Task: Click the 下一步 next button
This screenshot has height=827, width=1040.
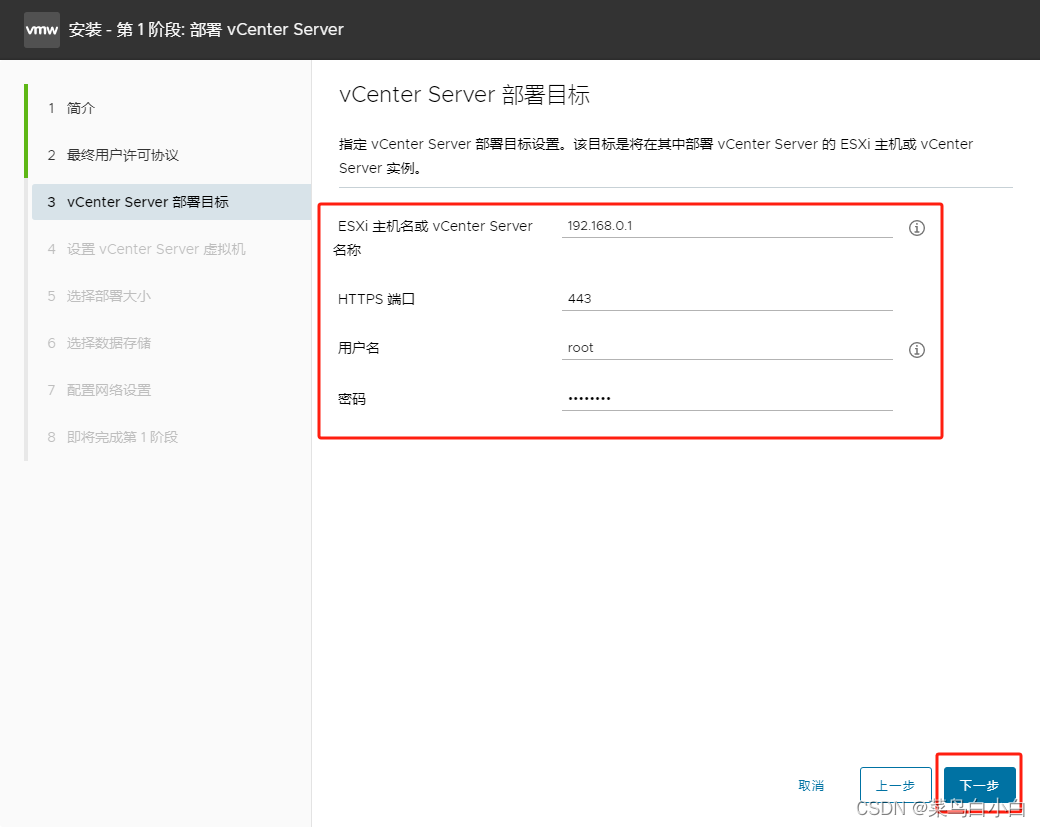Action: pos(980,786)
